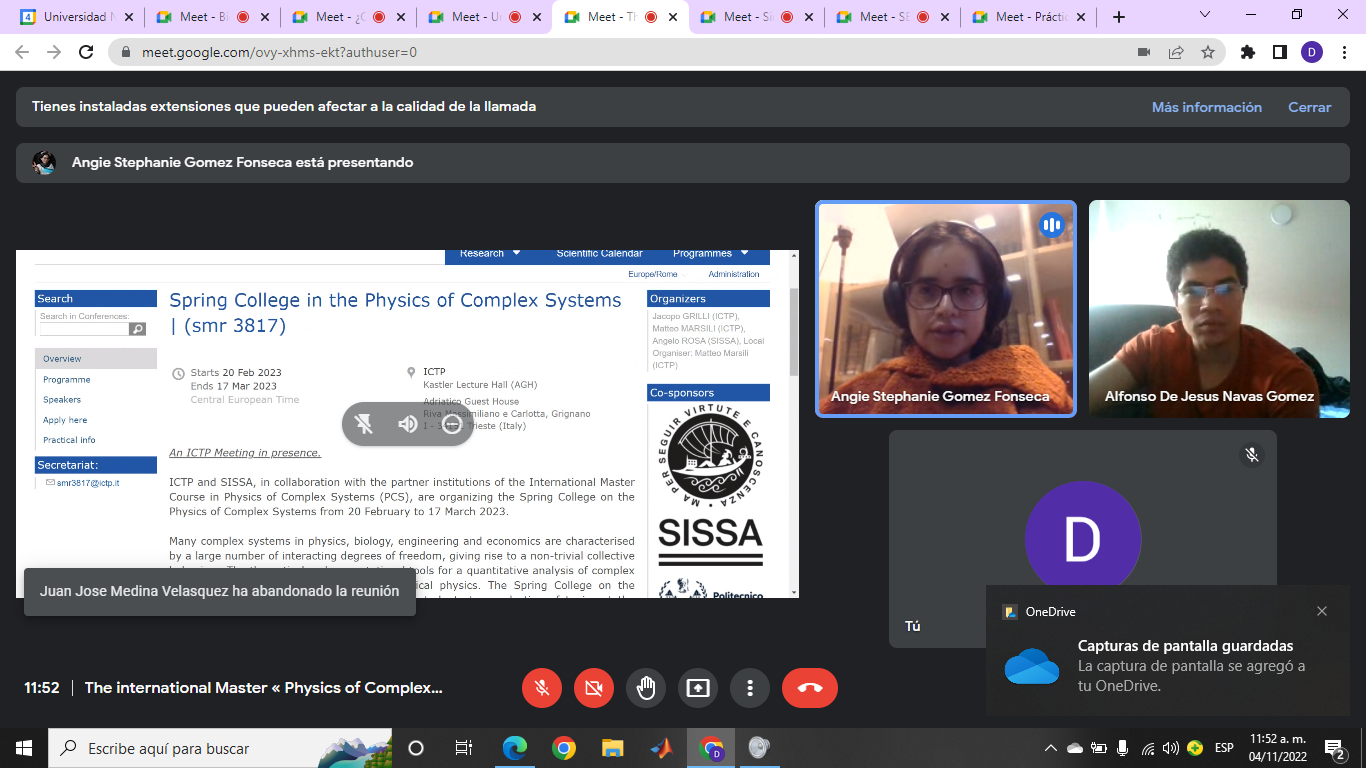Open the Chrome extensions puzzle icon
Image resolution: width=1366 pixels, height=768 pixels.
click(x=1247, y=52)
